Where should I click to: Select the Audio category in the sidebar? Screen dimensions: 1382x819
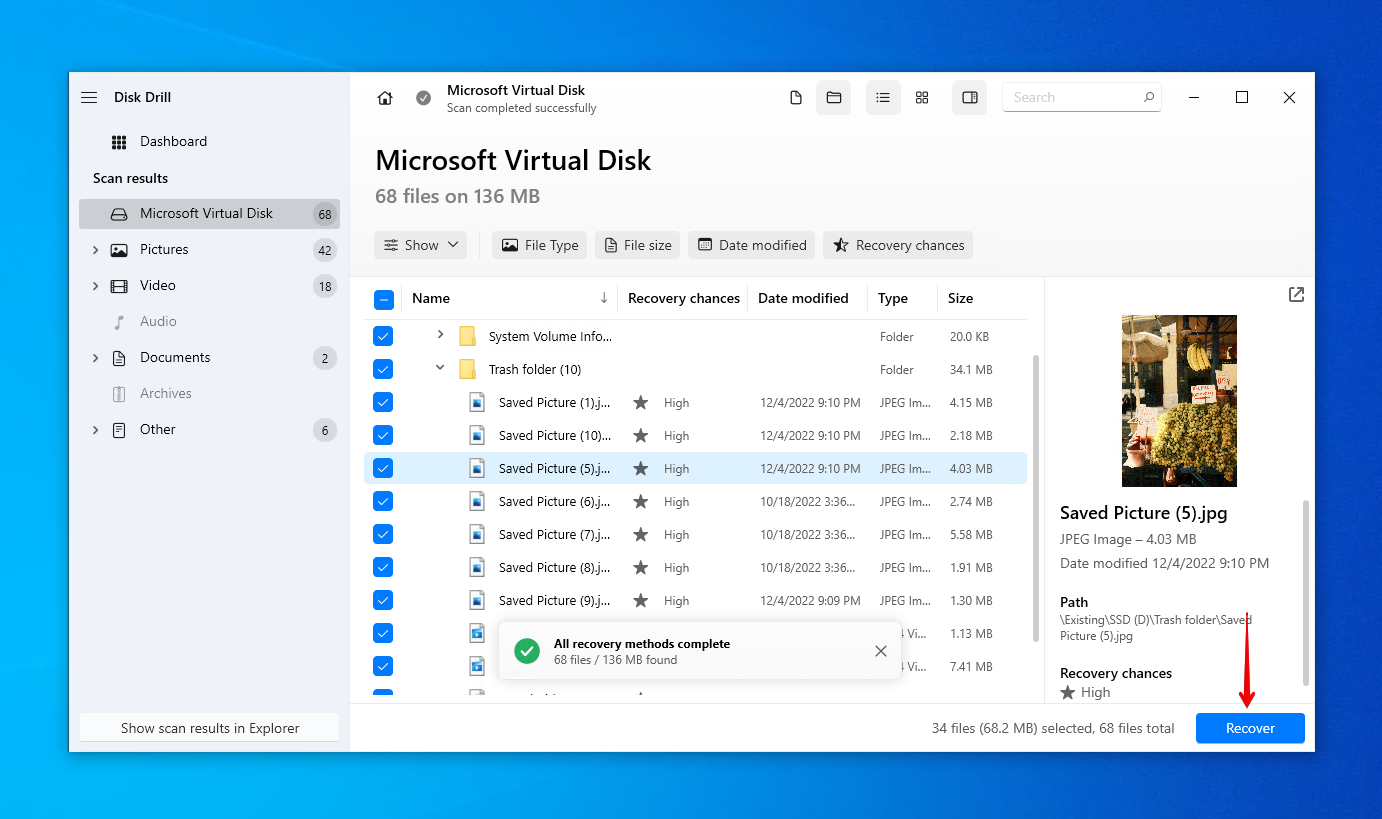point(159,321)
